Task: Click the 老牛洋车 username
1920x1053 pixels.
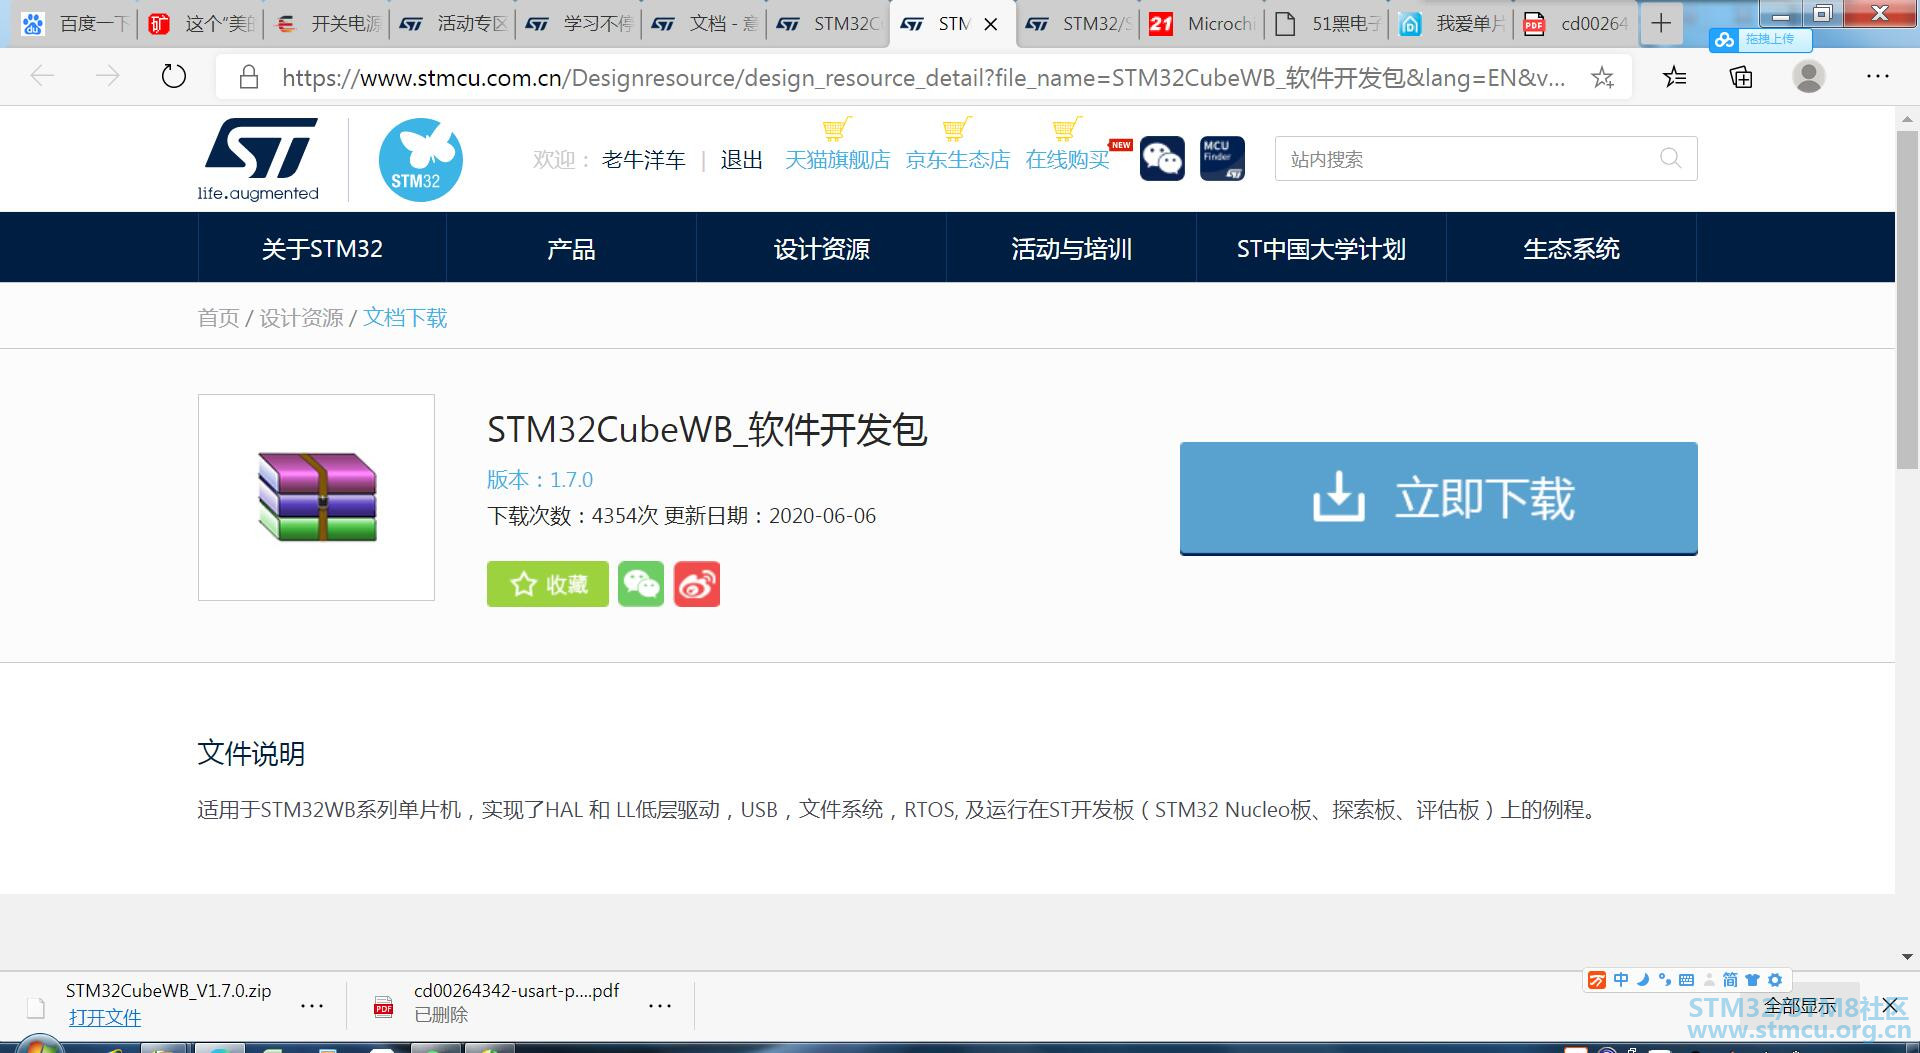Action: click(643, 160)
